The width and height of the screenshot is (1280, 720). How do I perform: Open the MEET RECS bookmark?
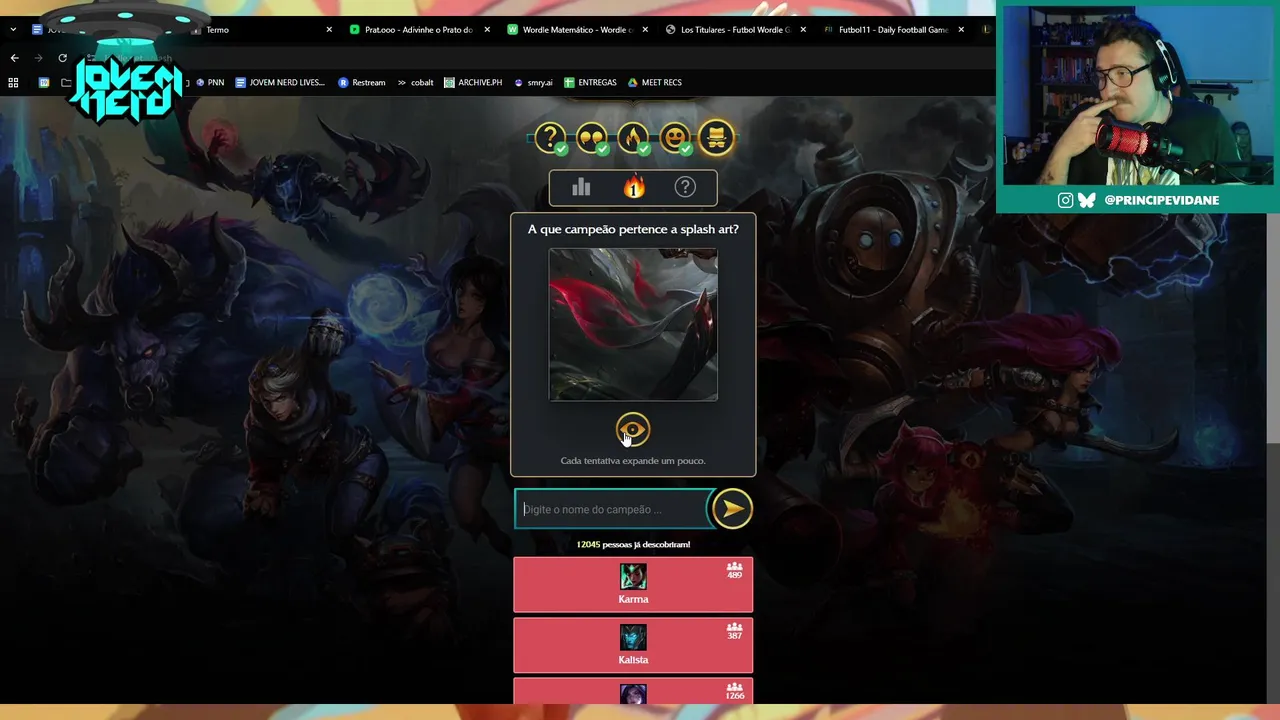[x=655, y=83]
